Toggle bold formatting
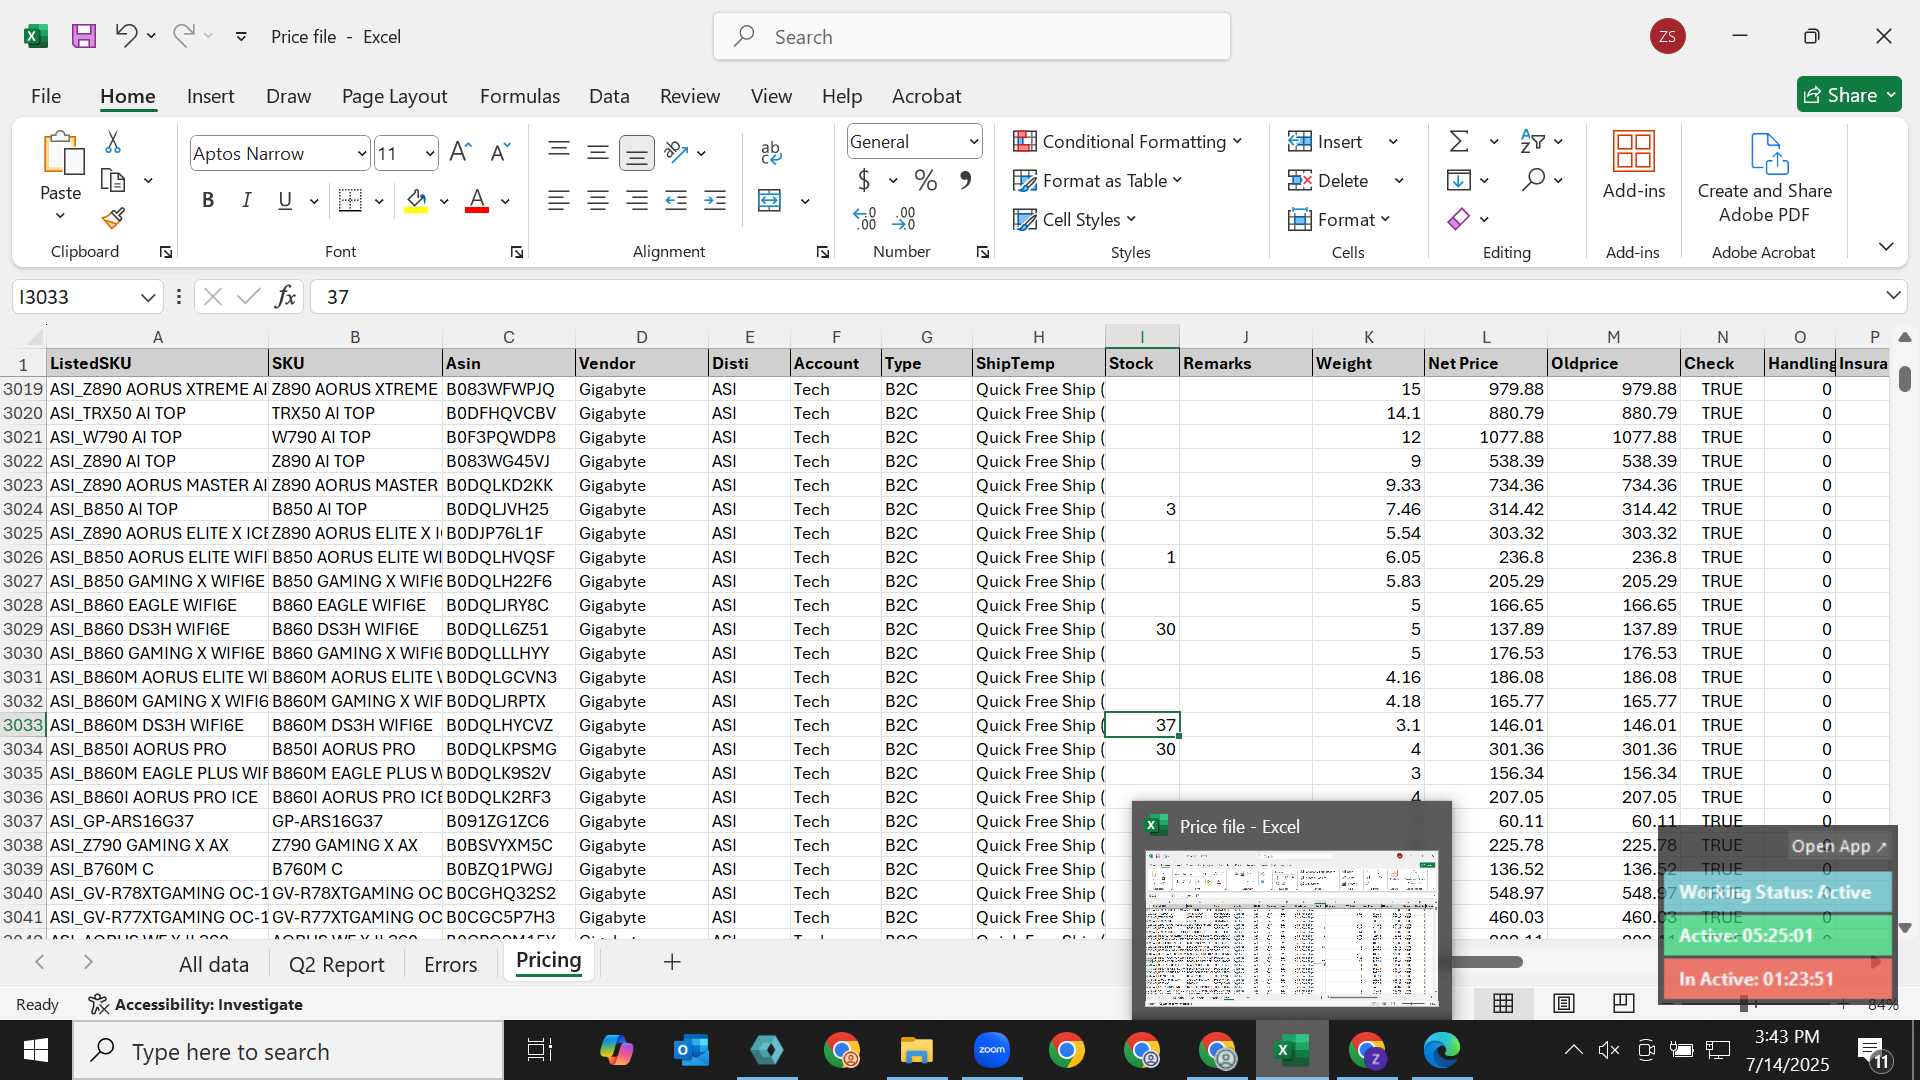This screenshot has width=1920, height=1080. tap(208, 200)
